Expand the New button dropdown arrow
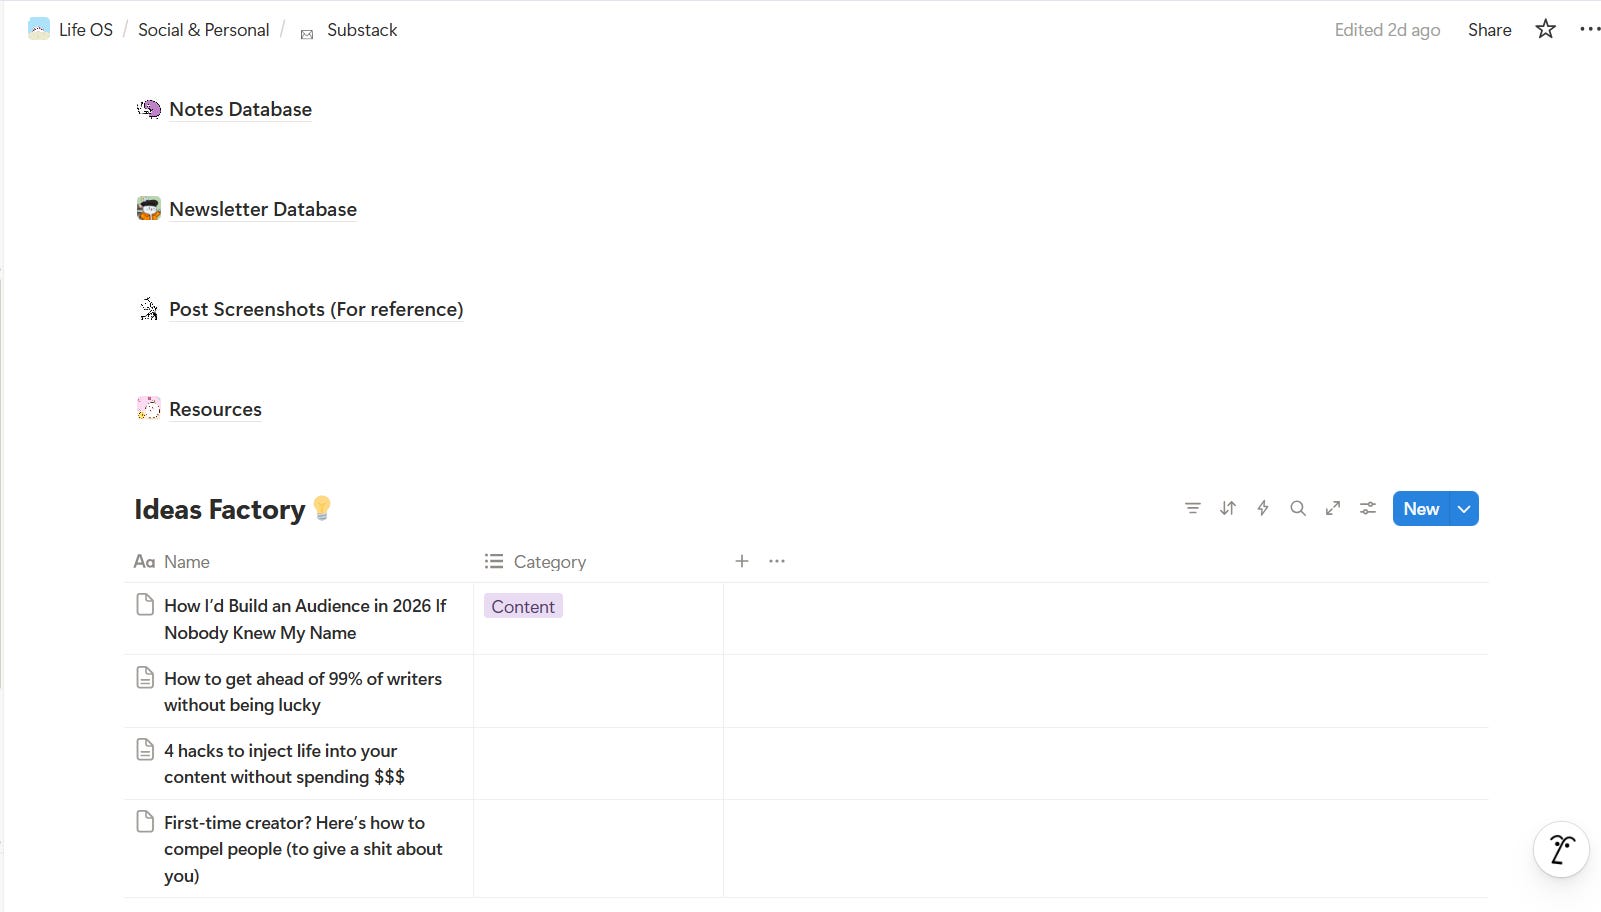1601x912 pixels. pyautogui.click(x=1464, y=508)
